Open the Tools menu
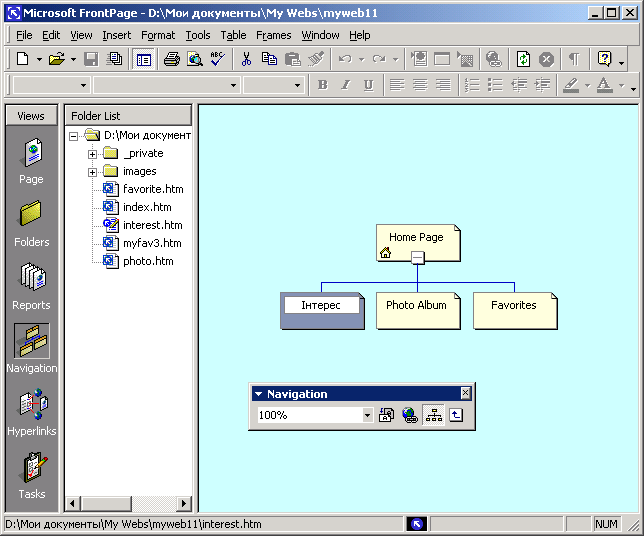Screen dimensions: 644x536 [198, 35]
